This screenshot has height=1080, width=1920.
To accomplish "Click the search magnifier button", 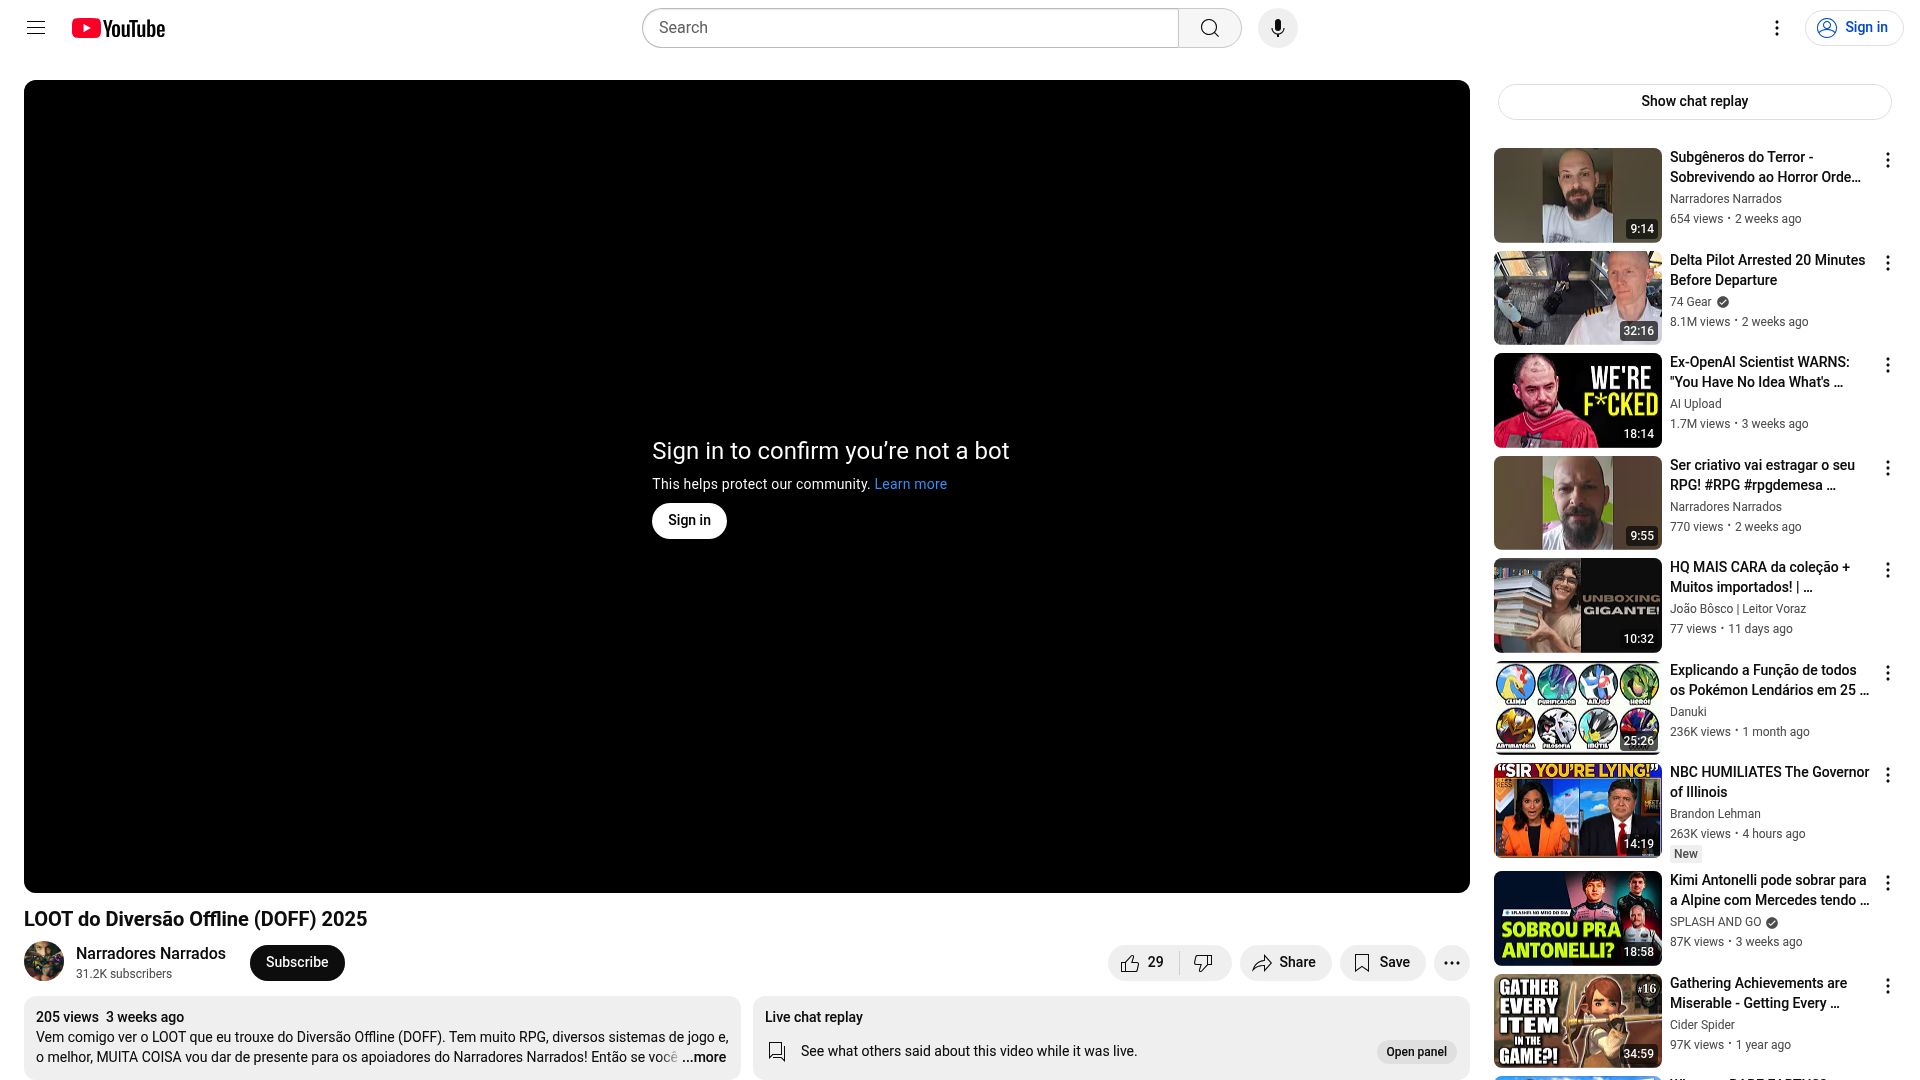I will point(1209,28).
